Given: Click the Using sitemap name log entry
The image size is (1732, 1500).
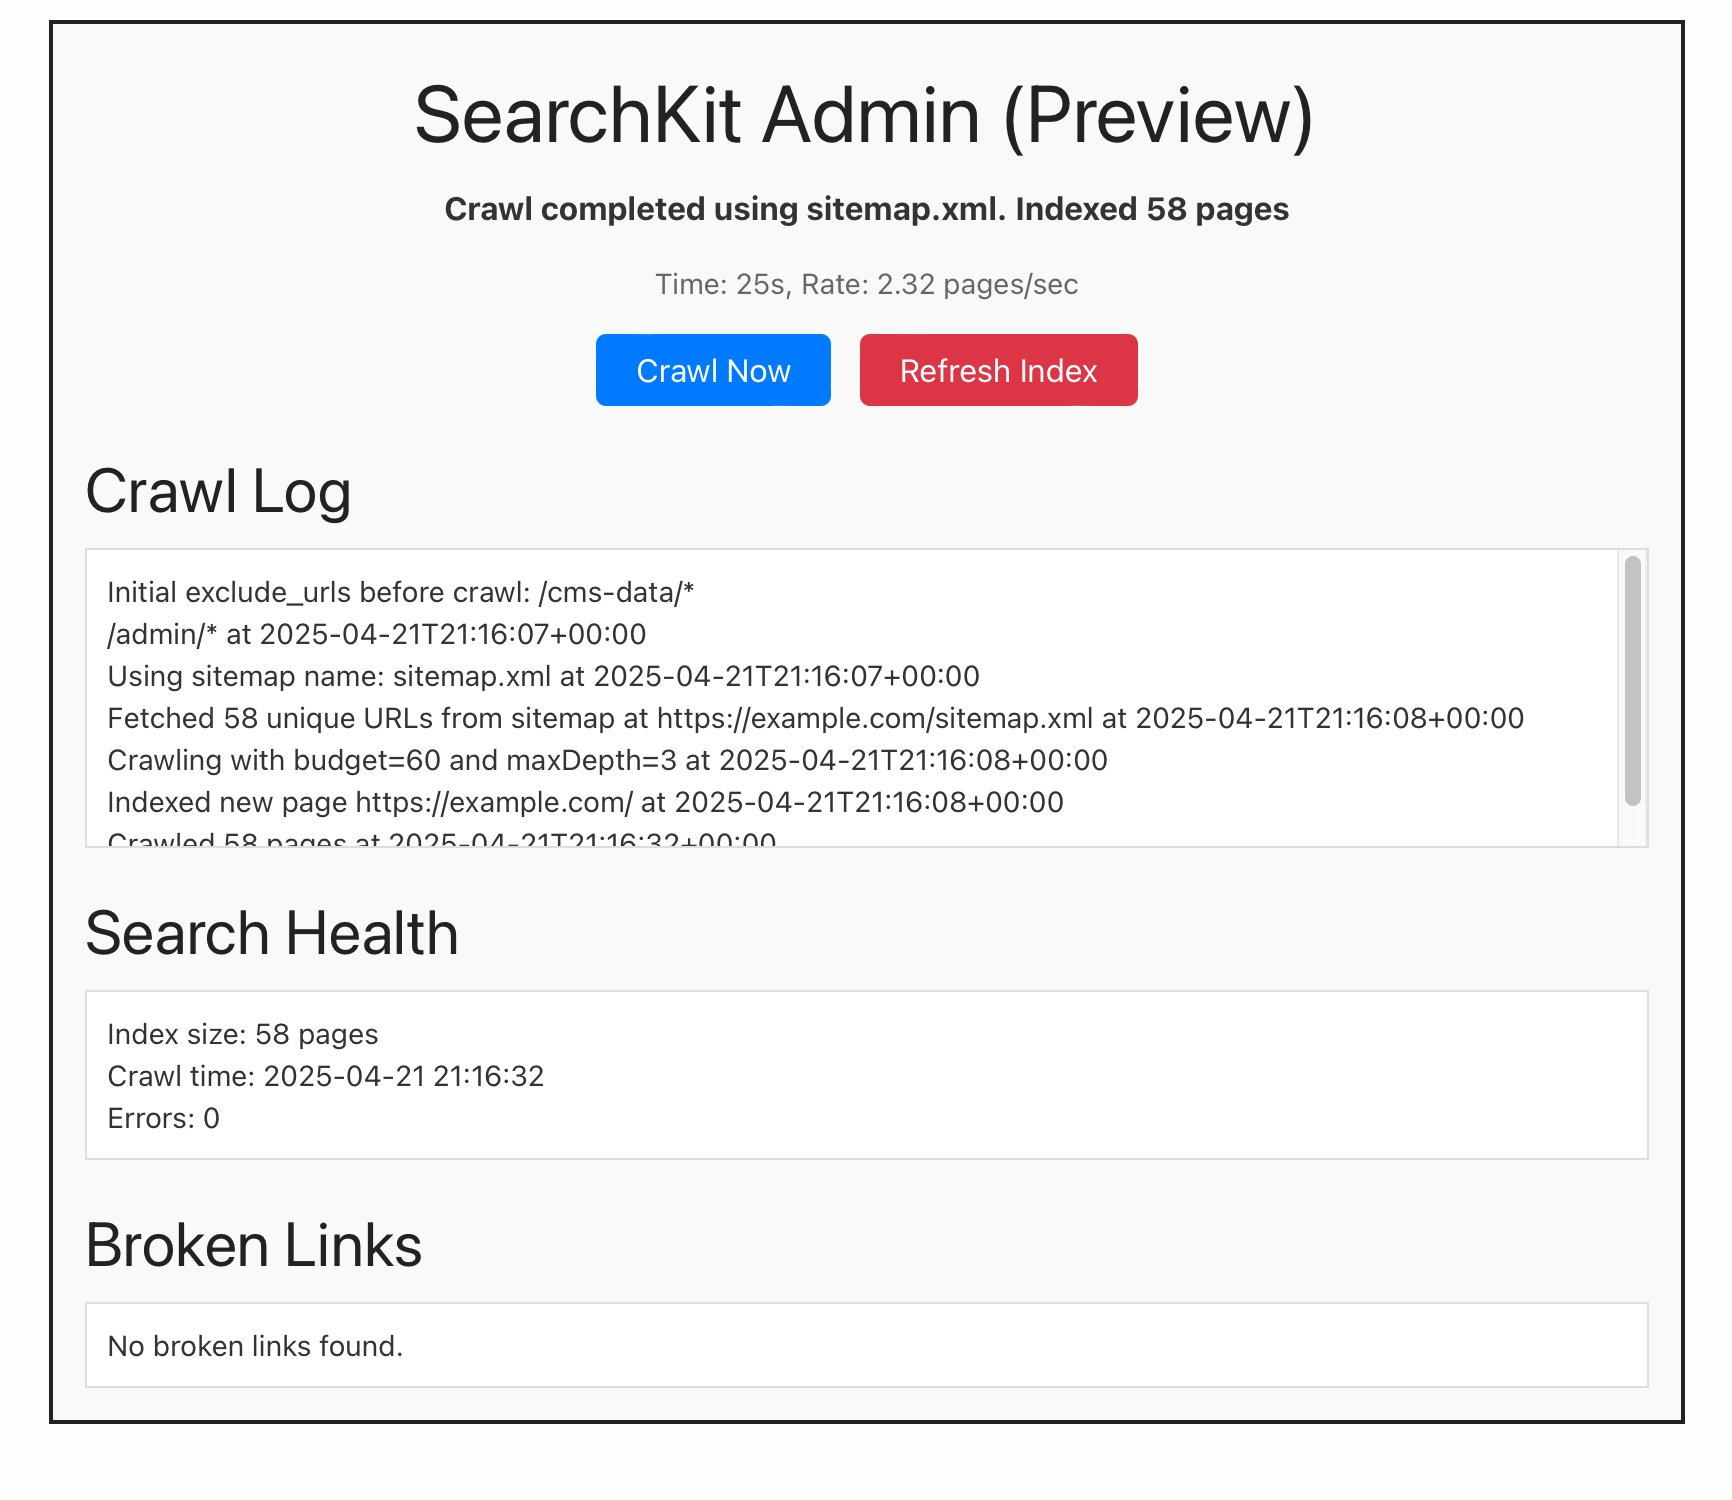Looking at the screenshot, I should point(543,676).
